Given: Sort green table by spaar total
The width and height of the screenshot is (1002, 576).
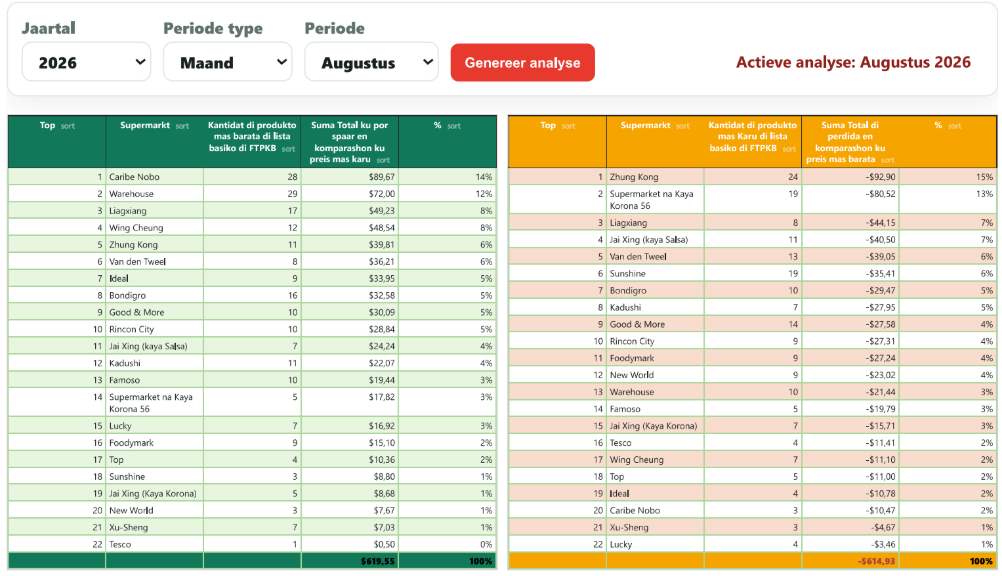Looking at the screenshot, I should (x=383, y=160).
